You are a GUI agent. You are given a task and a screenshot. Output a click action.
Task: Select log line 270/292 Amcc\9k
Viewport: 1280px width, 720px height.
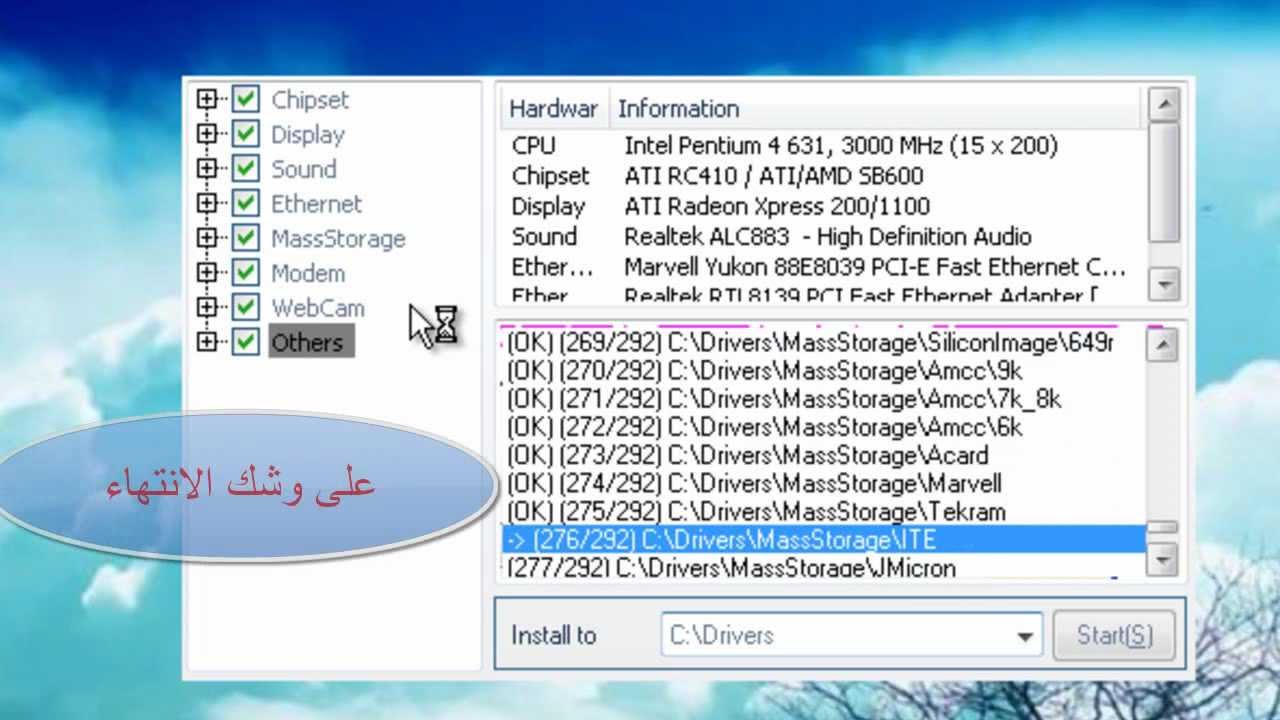[823, 371]
